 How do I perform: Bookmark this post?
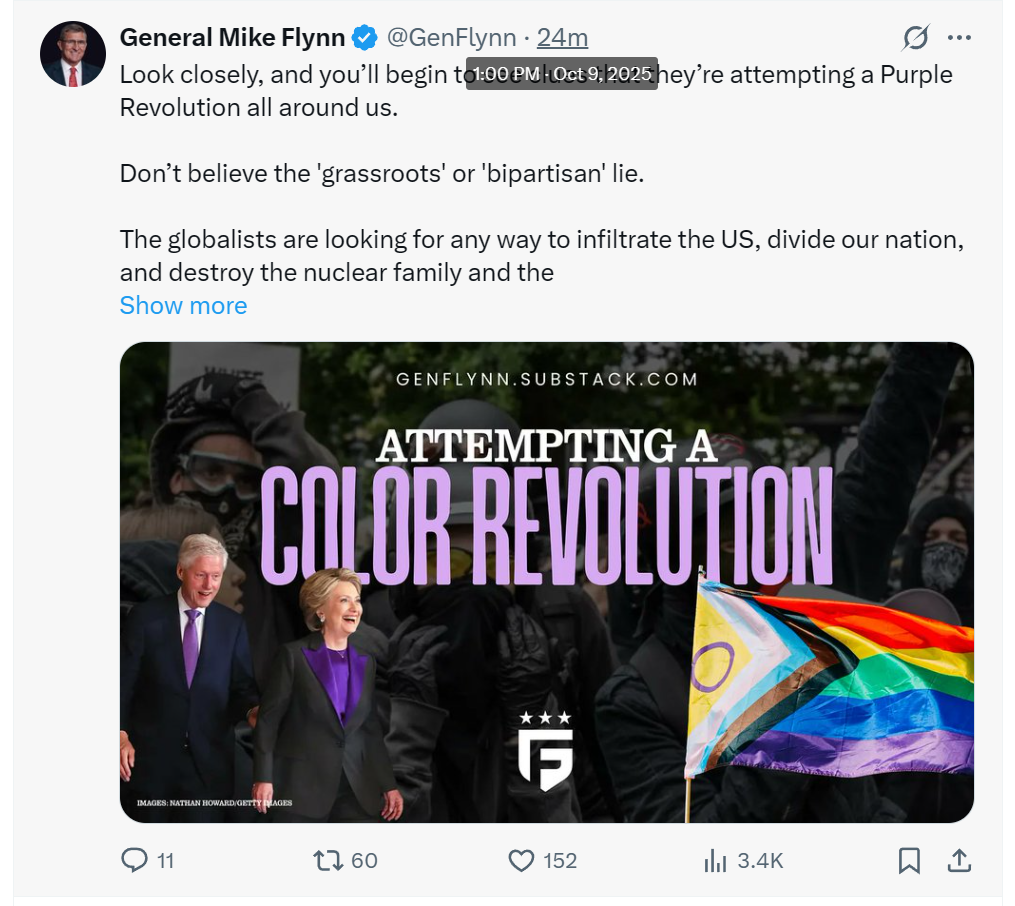pos(909,860)
